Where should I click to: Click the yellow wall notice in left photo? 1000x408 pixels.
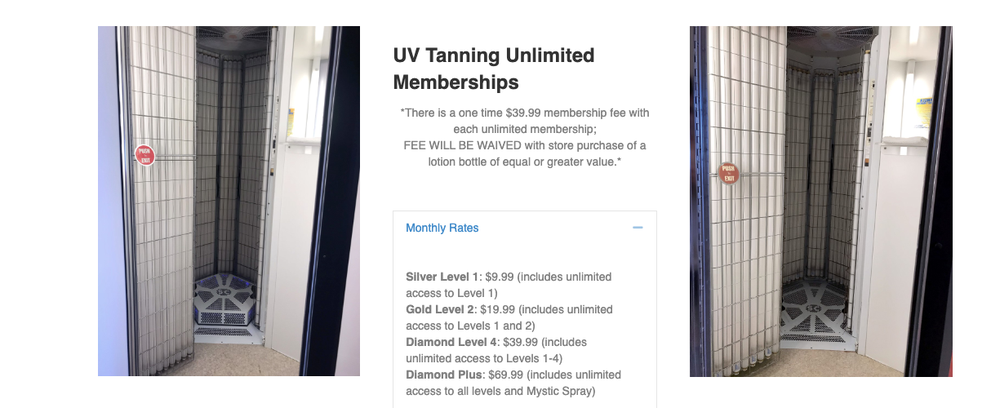click(290, 120)
